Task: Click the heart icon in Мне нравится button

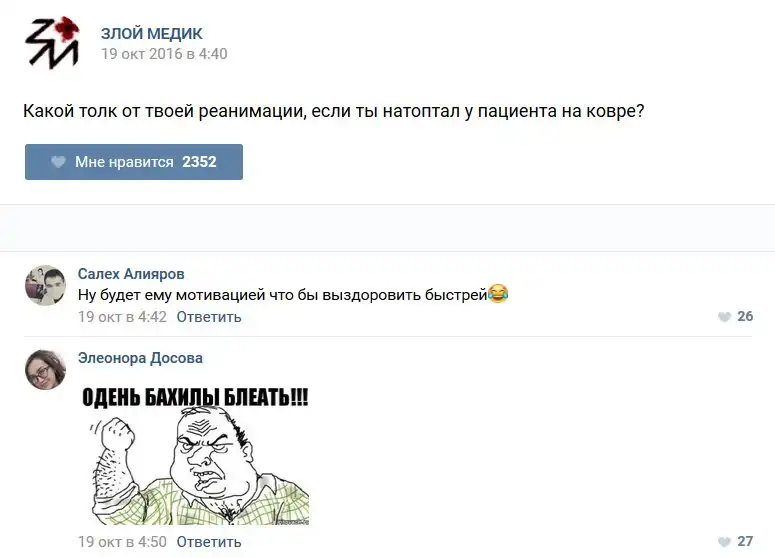Action: click(58, 162)
